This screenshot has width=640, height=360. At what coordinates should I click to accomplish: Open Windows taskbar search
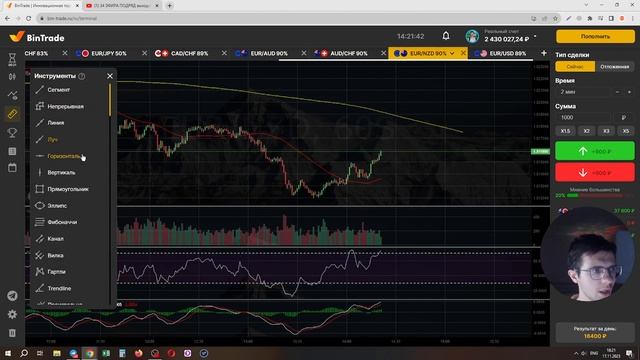[24, 353]
